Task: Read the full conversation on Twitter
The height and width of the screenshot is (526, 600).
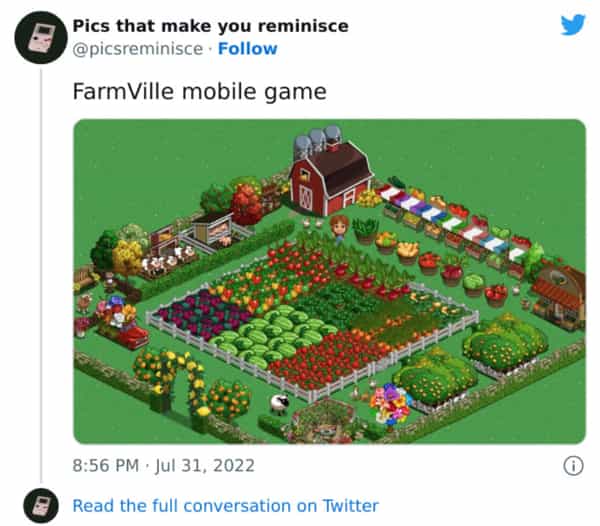Action: [x=225, y=505]
